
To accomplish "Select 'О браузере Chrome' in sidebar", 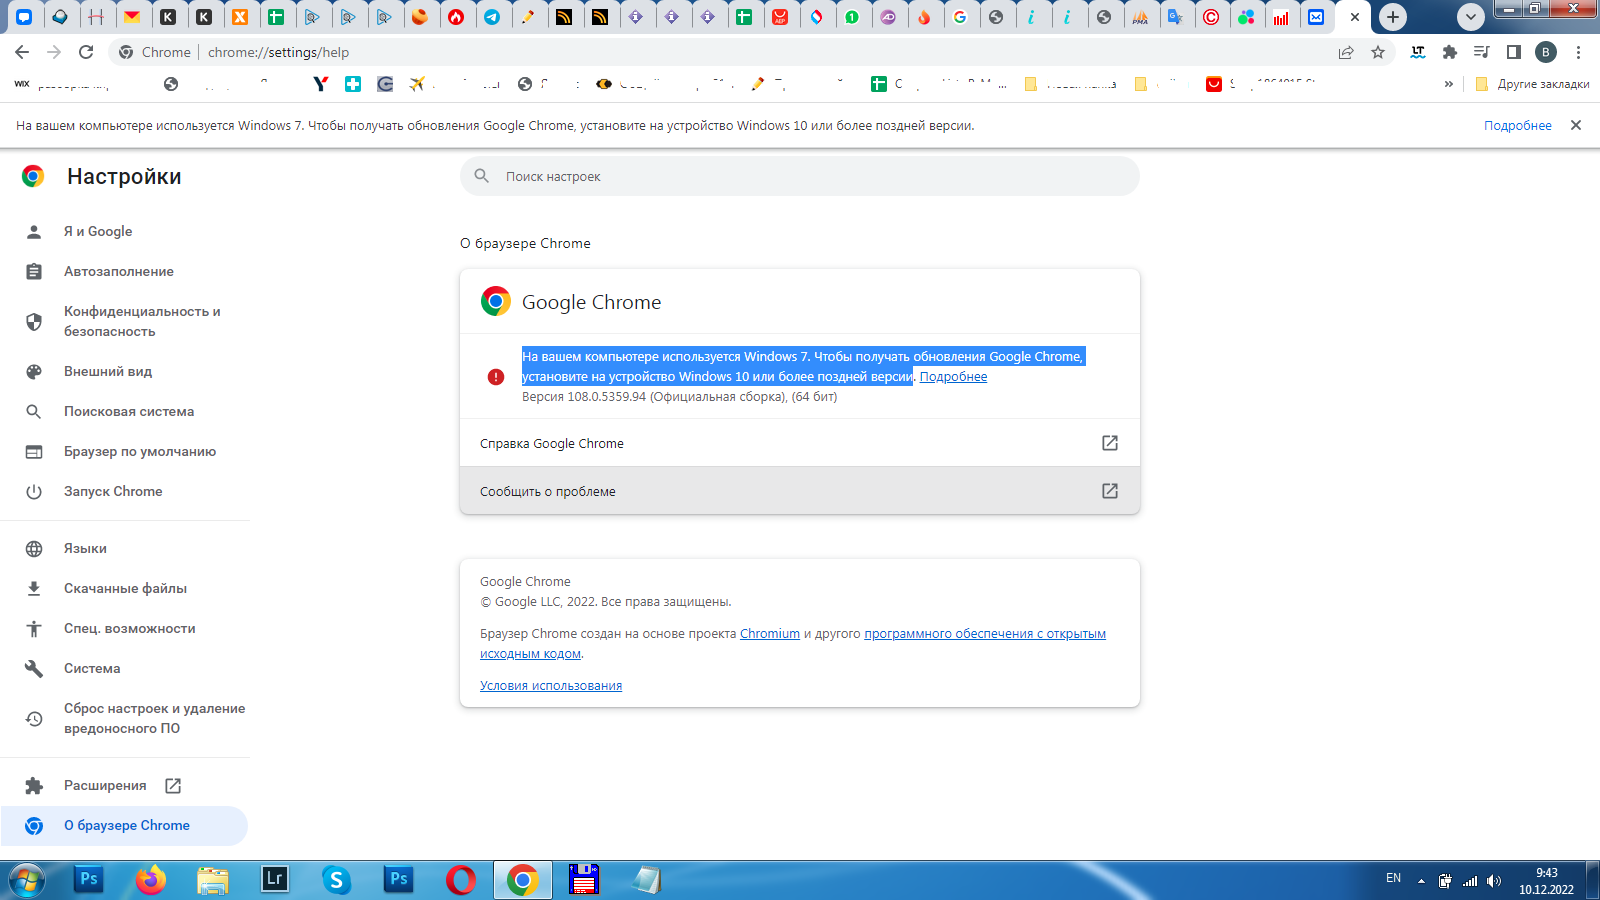I will 124,825.
